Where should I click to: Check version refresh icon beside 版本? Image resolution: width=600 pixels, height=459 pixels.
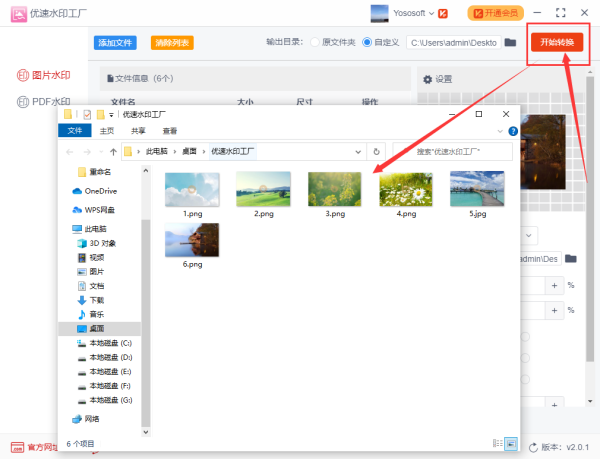(x=533, y=447)
